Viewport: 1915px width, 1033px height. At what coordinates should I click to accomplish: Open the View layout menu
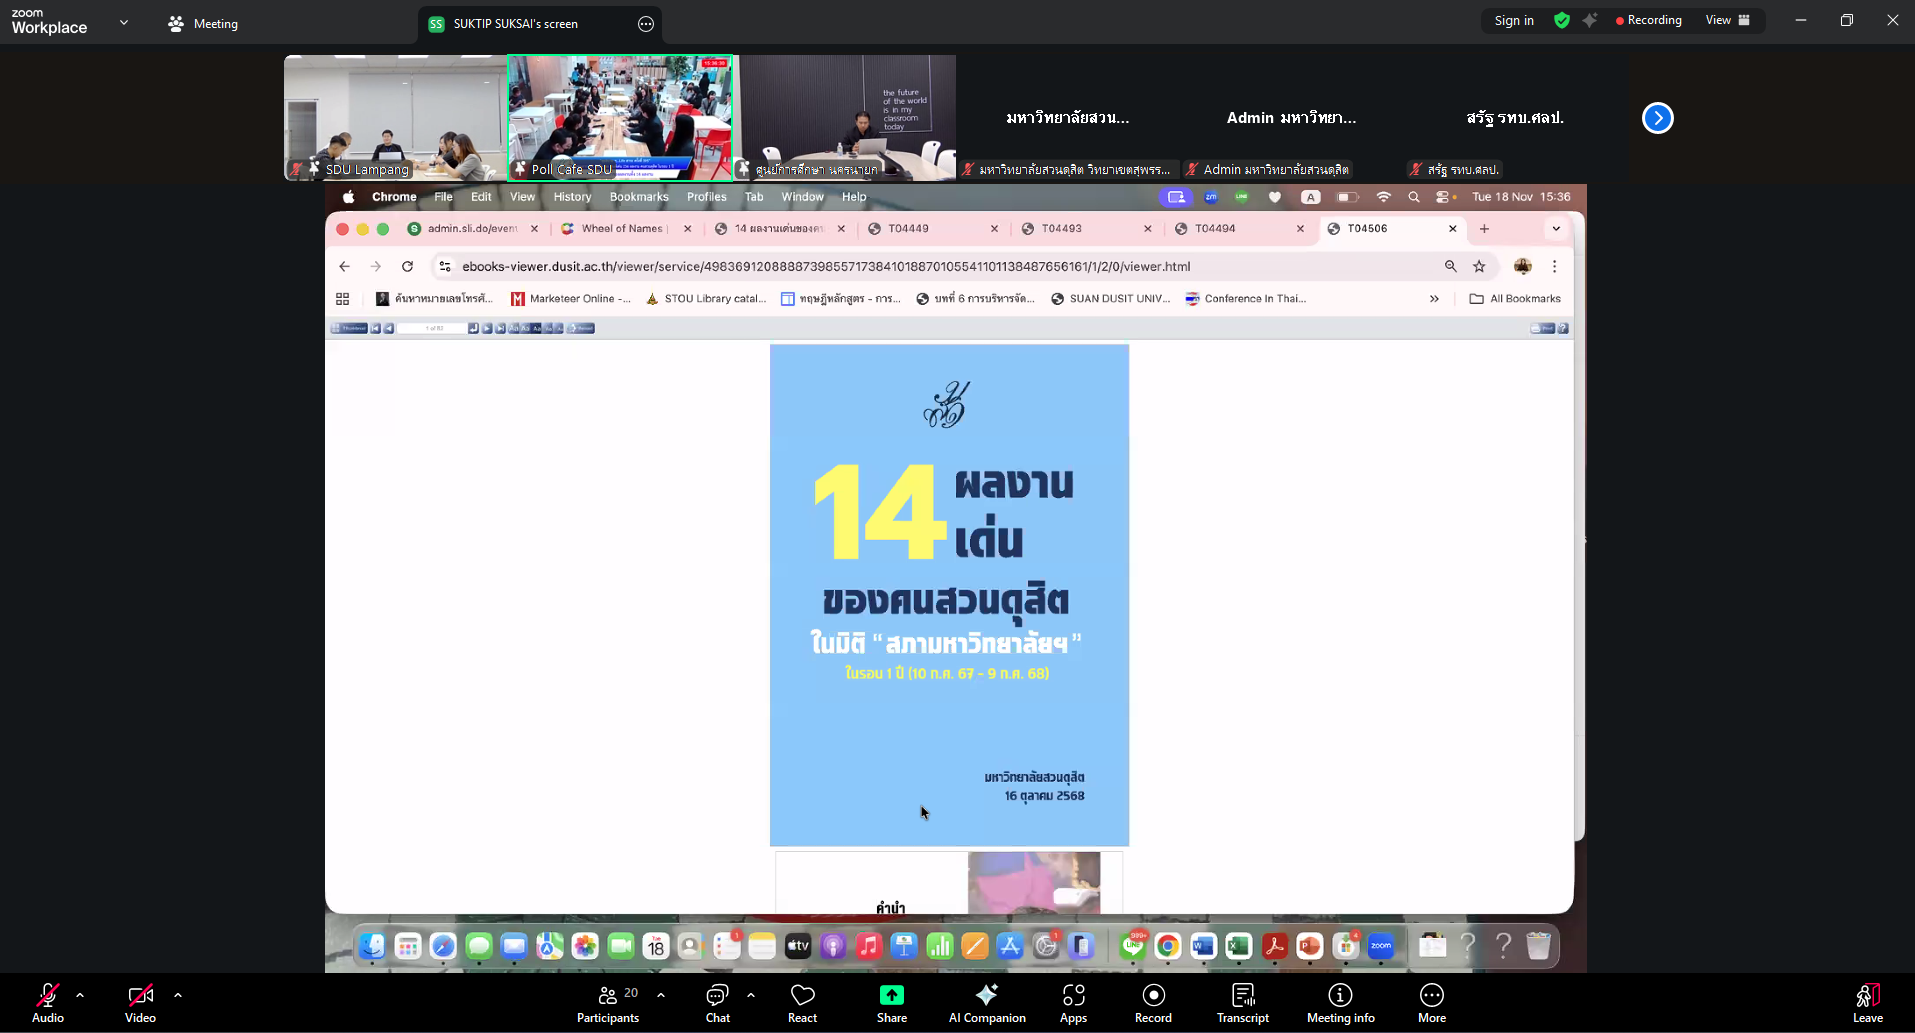(x=1727, y=20)
